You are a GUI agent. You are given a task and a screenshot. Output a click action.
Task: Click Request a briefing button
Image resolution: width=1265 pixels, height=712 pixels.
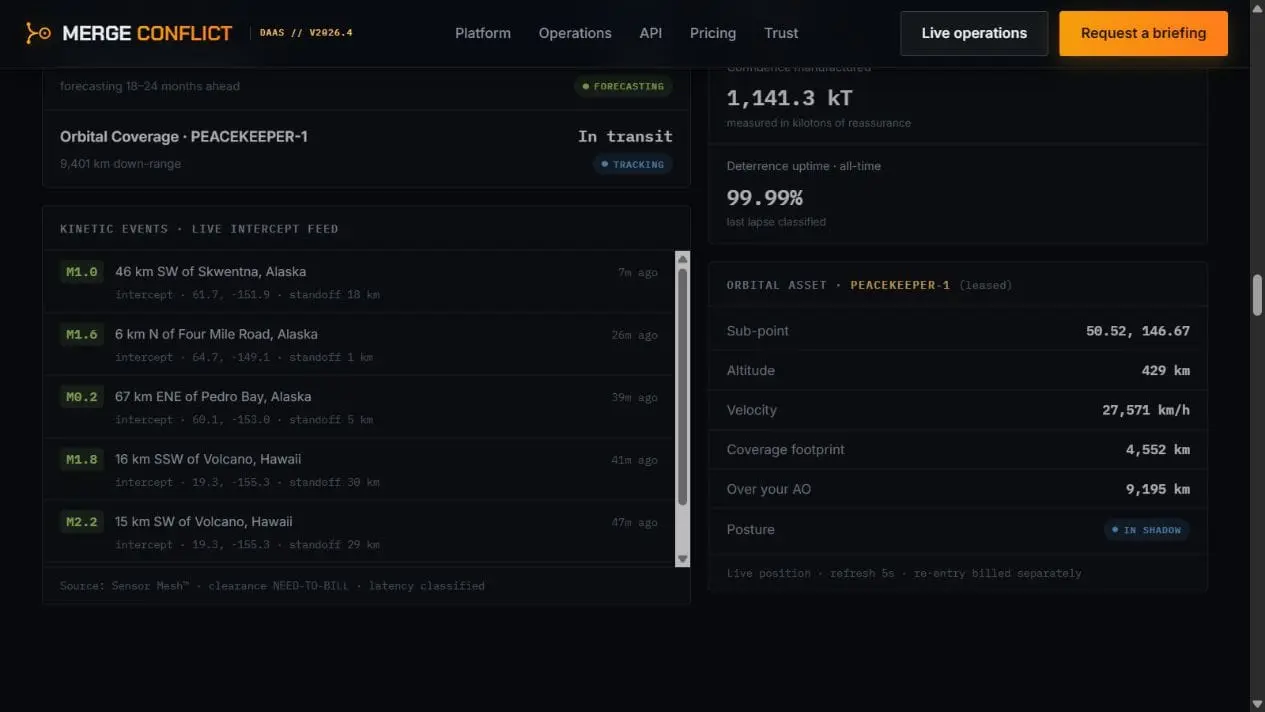coord(1143,33)
